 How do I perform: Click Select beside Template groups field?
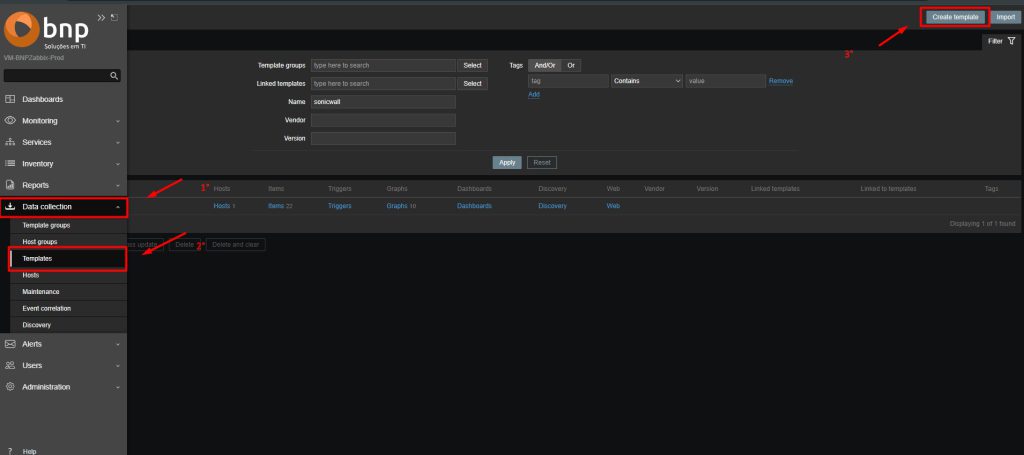click(472, 65)
